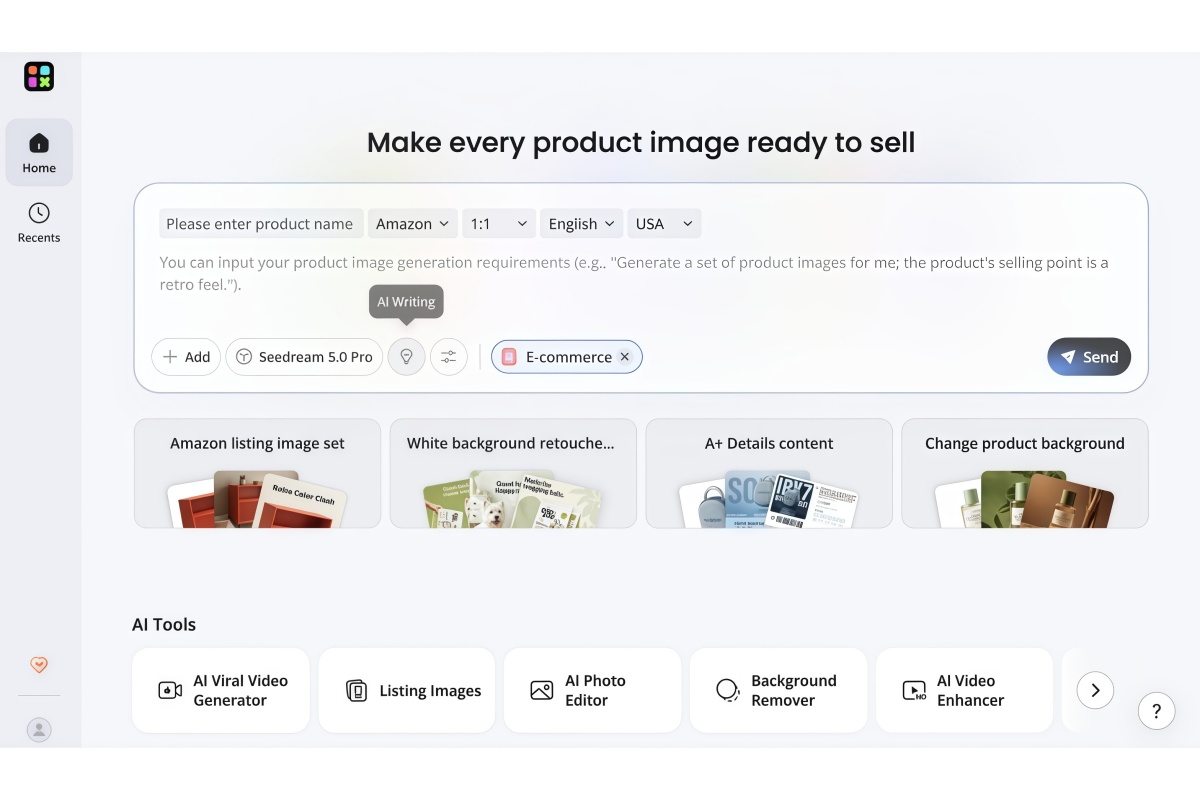Image resolution: width=1200 pixels, height=800 pixels.
Task: Open the settings sliders icon
Action: (449, 357)
